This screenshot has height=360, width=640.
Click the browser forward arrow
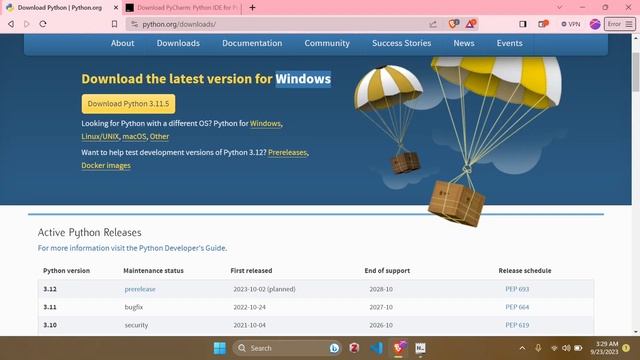click(27, 24)
